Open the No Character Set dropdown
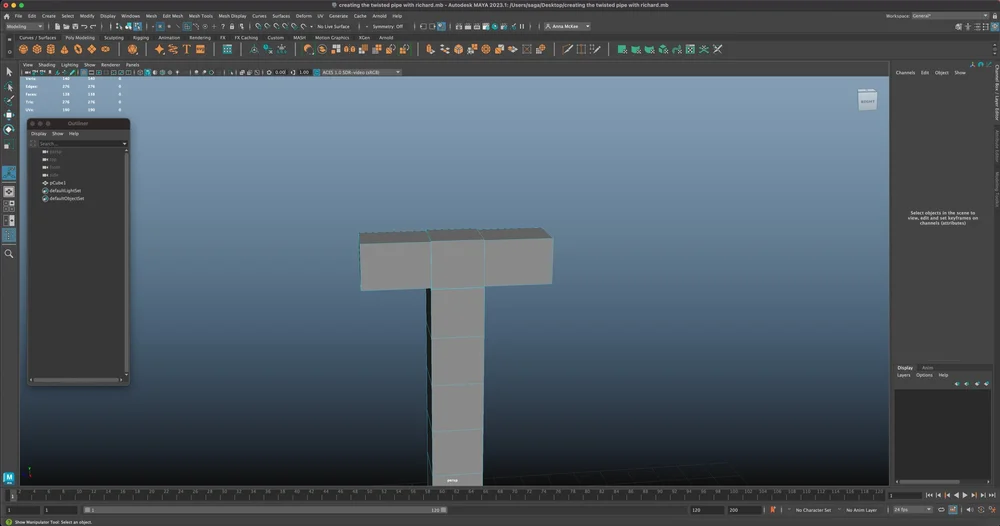This screenshot has width=1000, height=526. pos(812,510)
